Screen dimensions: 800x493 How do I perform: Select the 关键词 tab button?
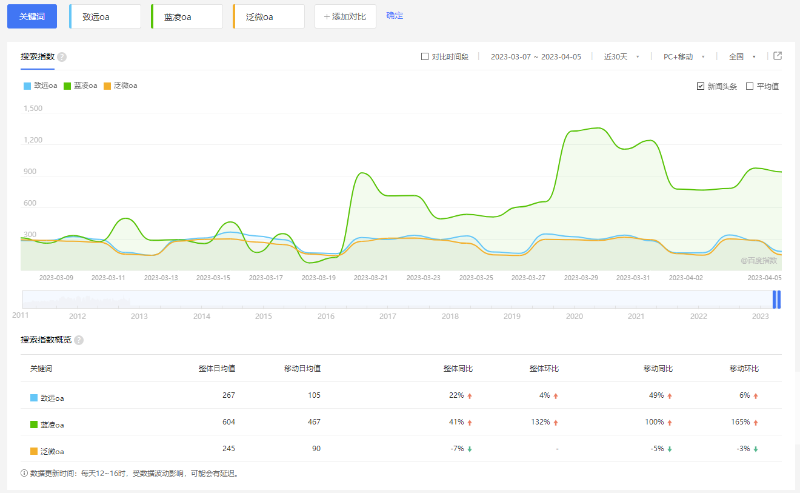[x=33, y=16]
